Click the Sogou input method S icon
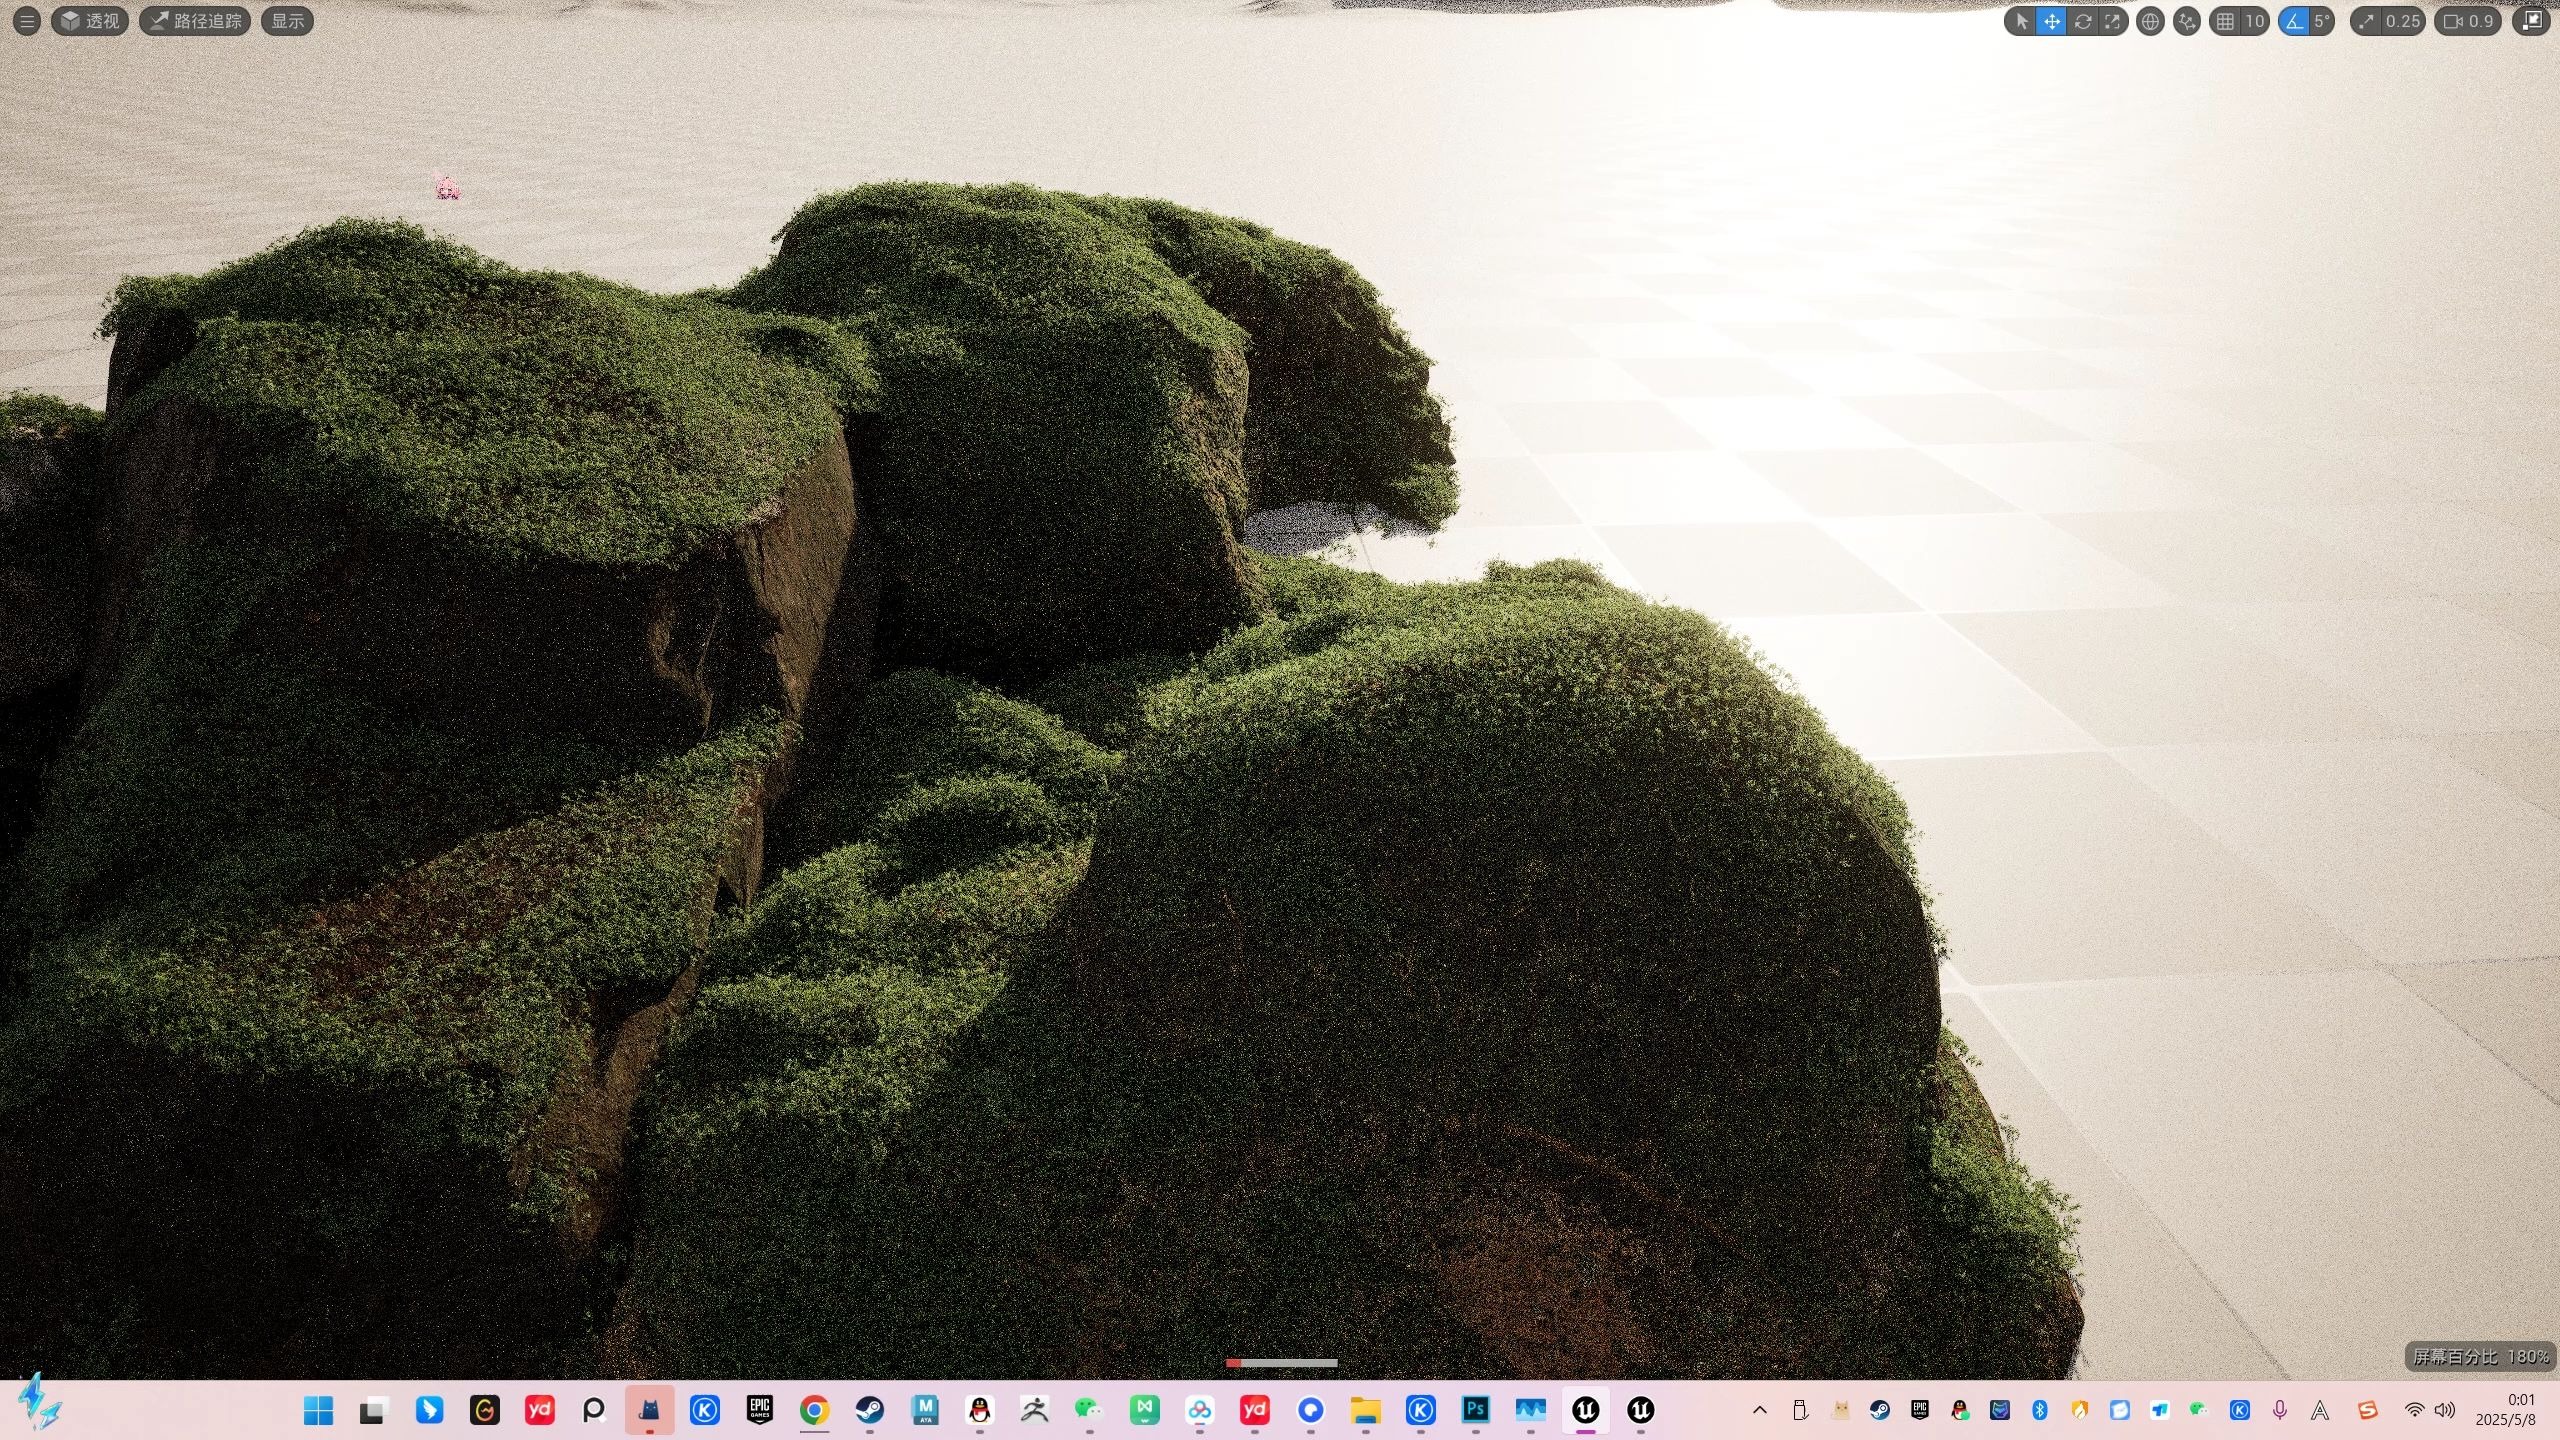The image size is (2560, 1440). 2367,1410
